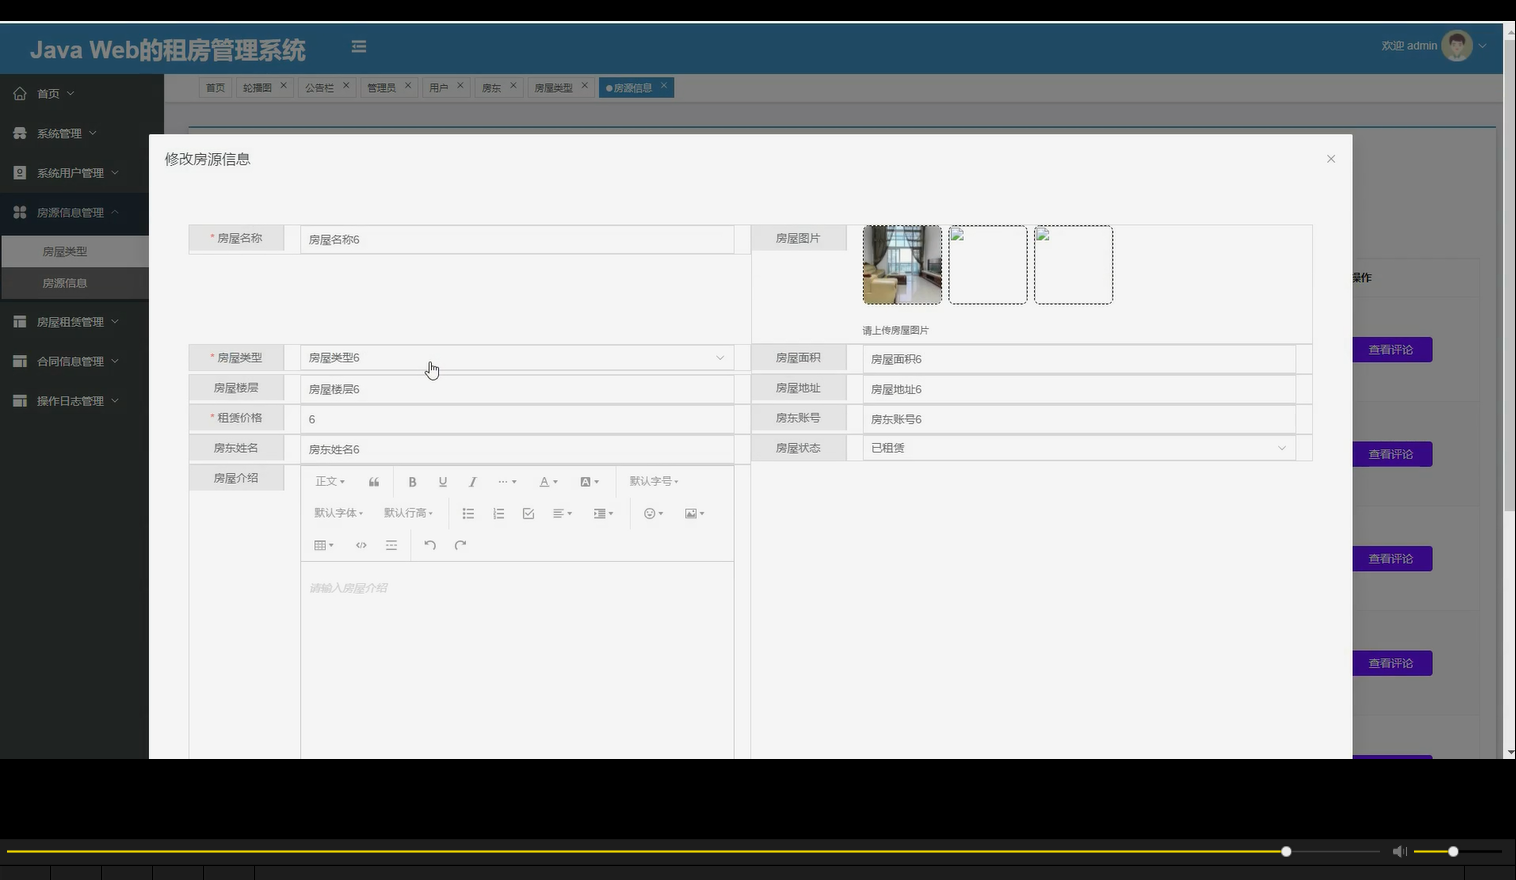This screenshot has width=1516, height=880.
Task: Click the second 查看评论 button
Action: pos(1391,454)
